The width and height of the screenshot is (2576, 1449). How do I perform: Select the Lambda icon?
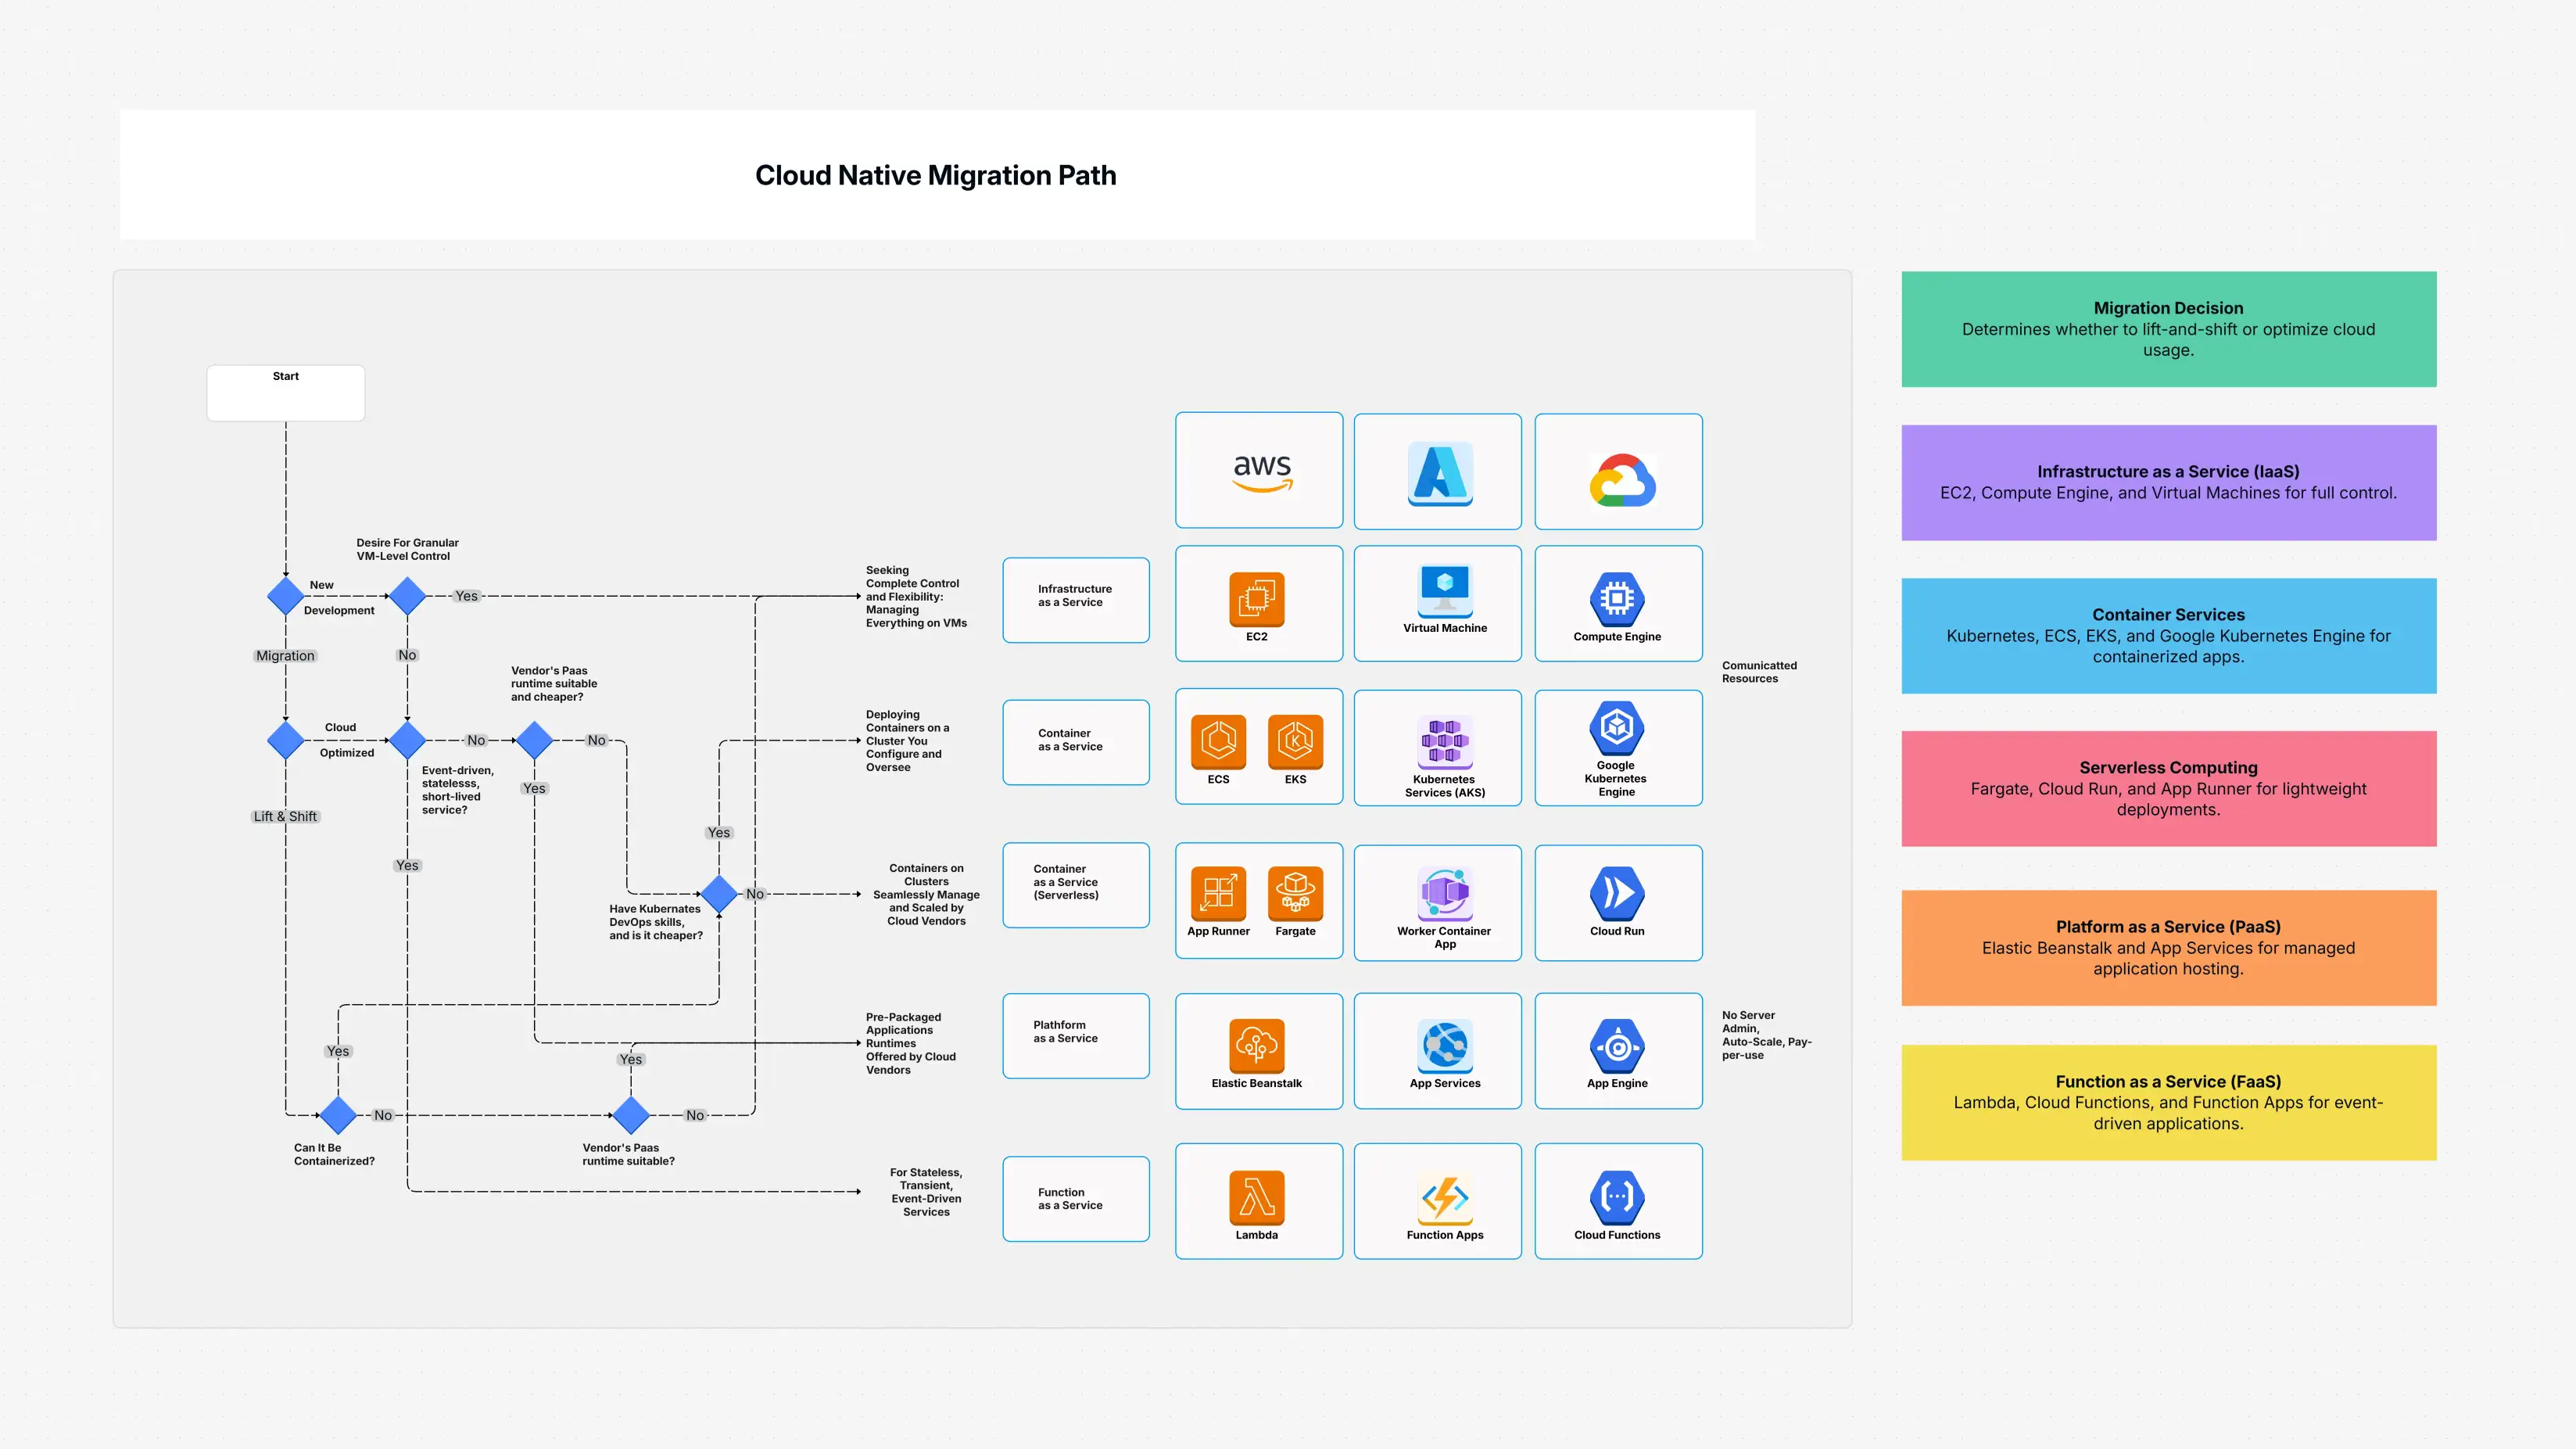1256,1197
